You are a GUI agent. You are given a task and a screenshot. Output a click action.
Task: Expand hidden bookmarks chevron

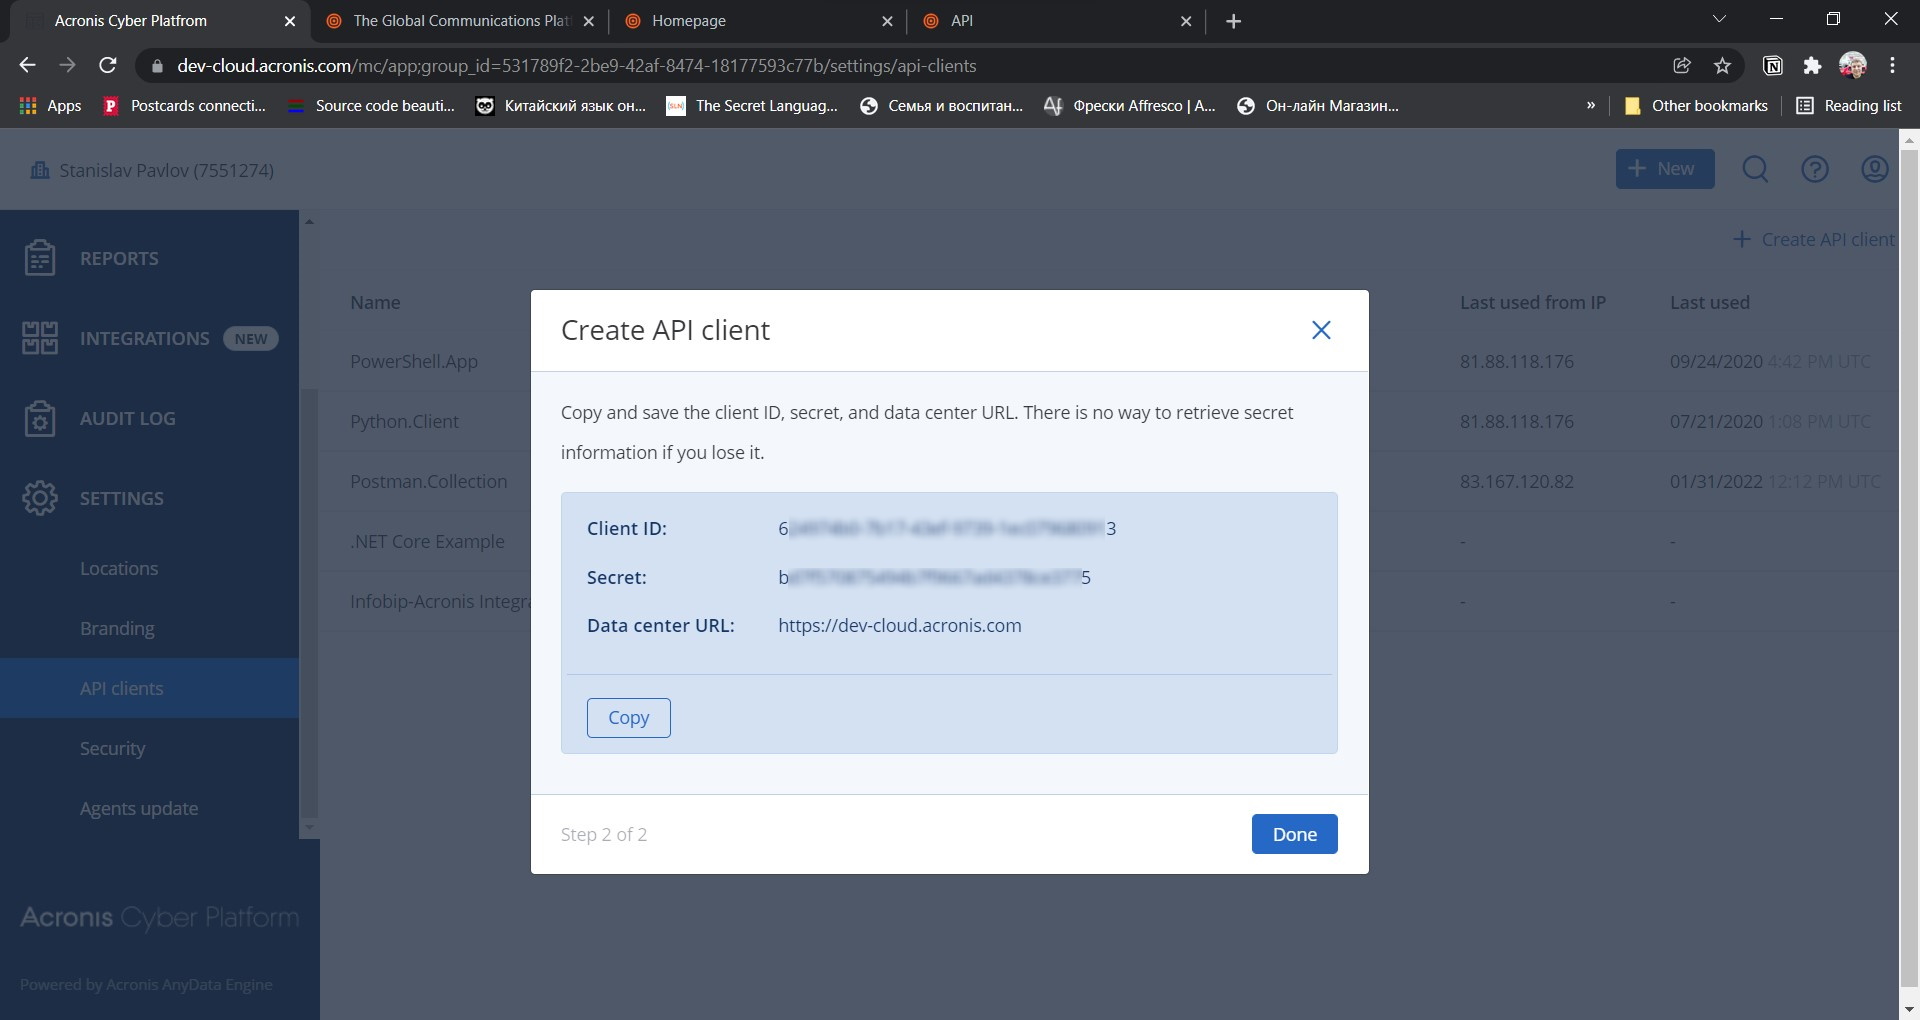click(x=1590, y=105)
